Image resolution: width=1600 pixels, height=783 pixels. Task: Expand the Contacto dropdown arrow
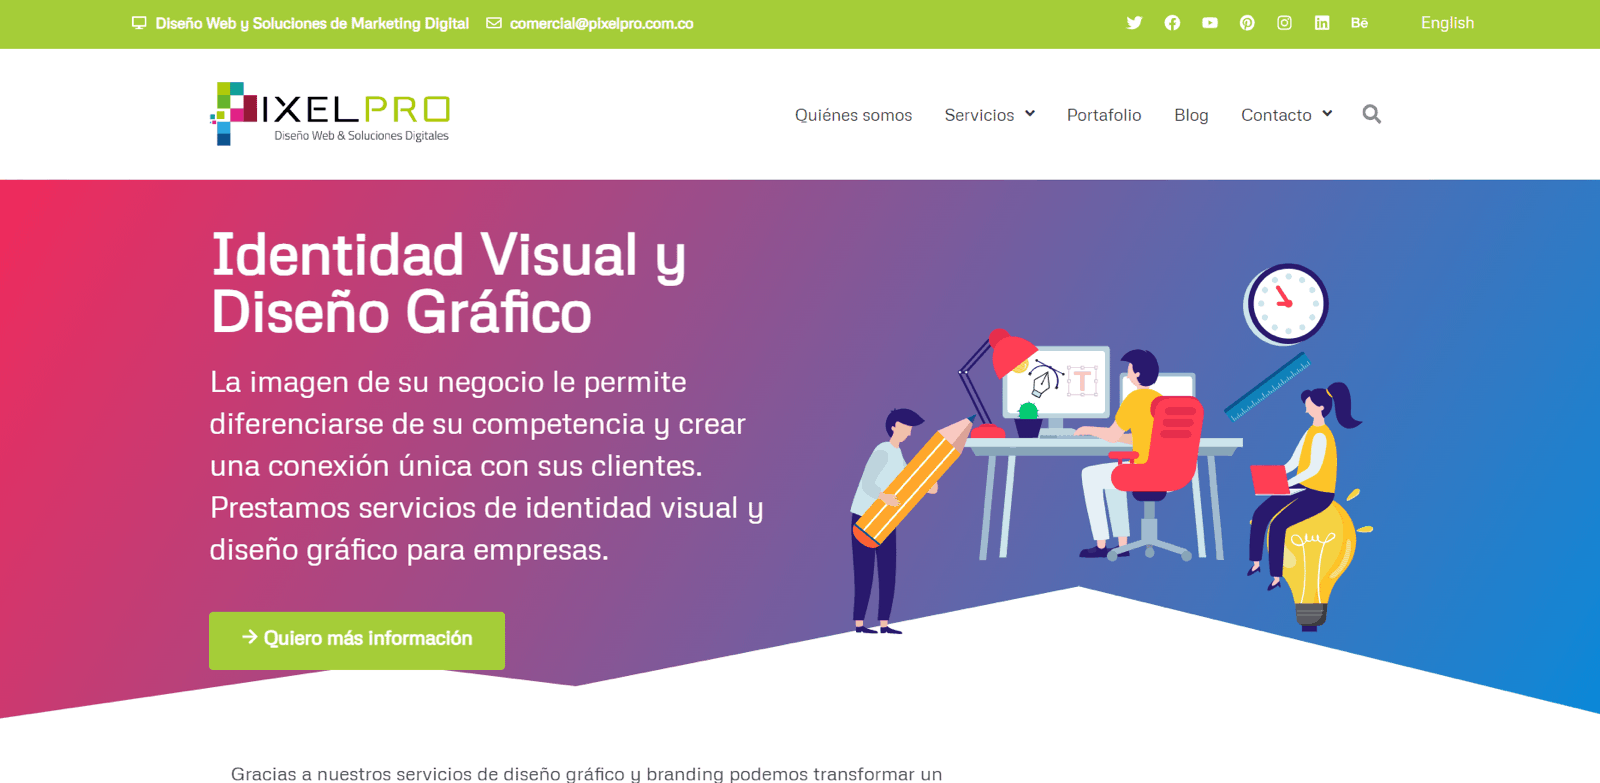coord(1327,114)
